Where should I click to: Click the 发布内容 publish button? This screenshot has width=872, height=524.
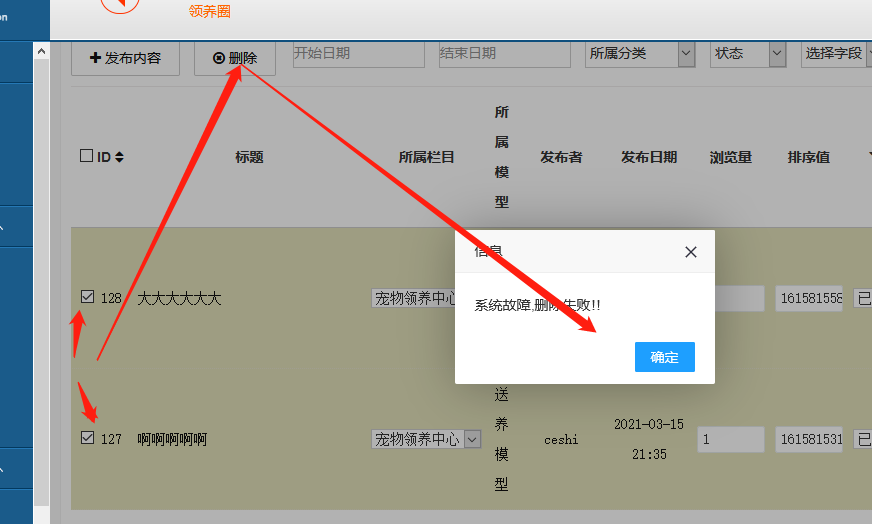[125, 58]
